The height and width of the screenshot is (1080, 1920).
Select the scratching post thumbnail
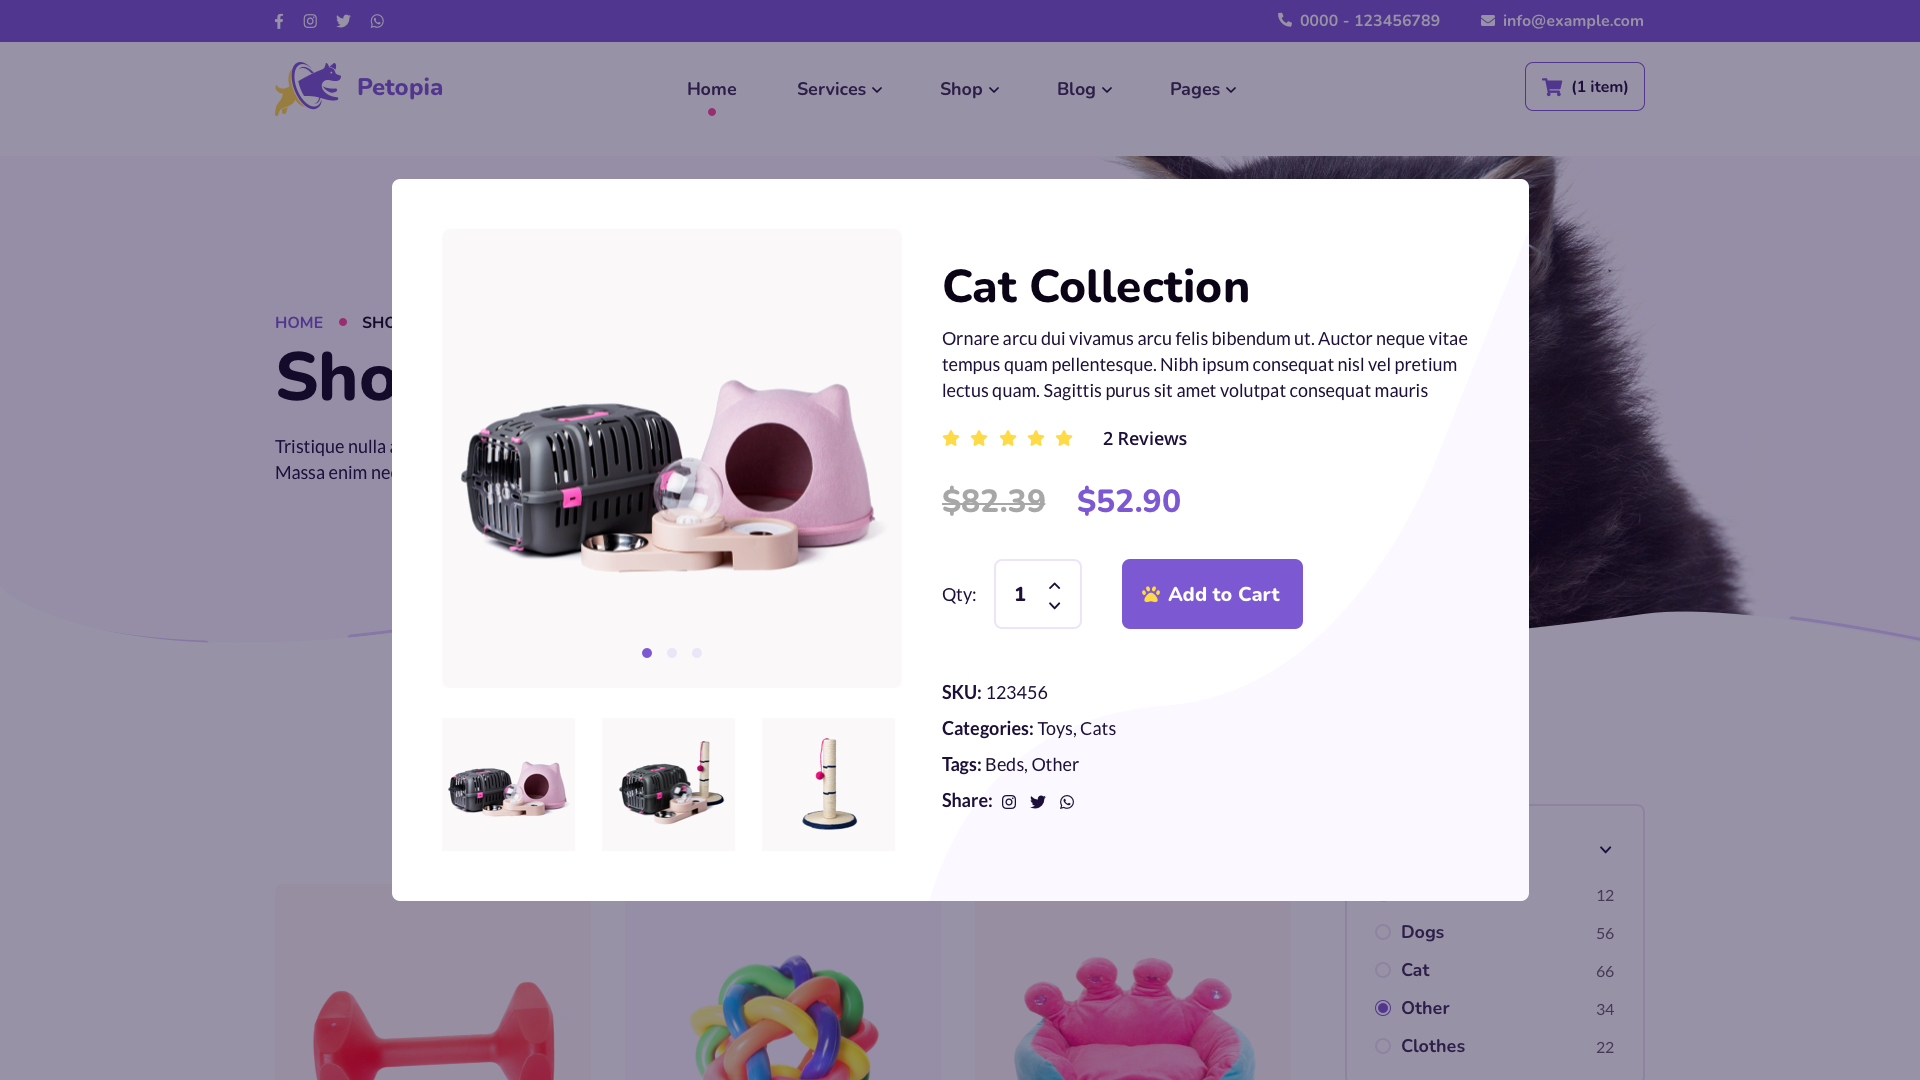pyautogui.click(x=828, y=784)
